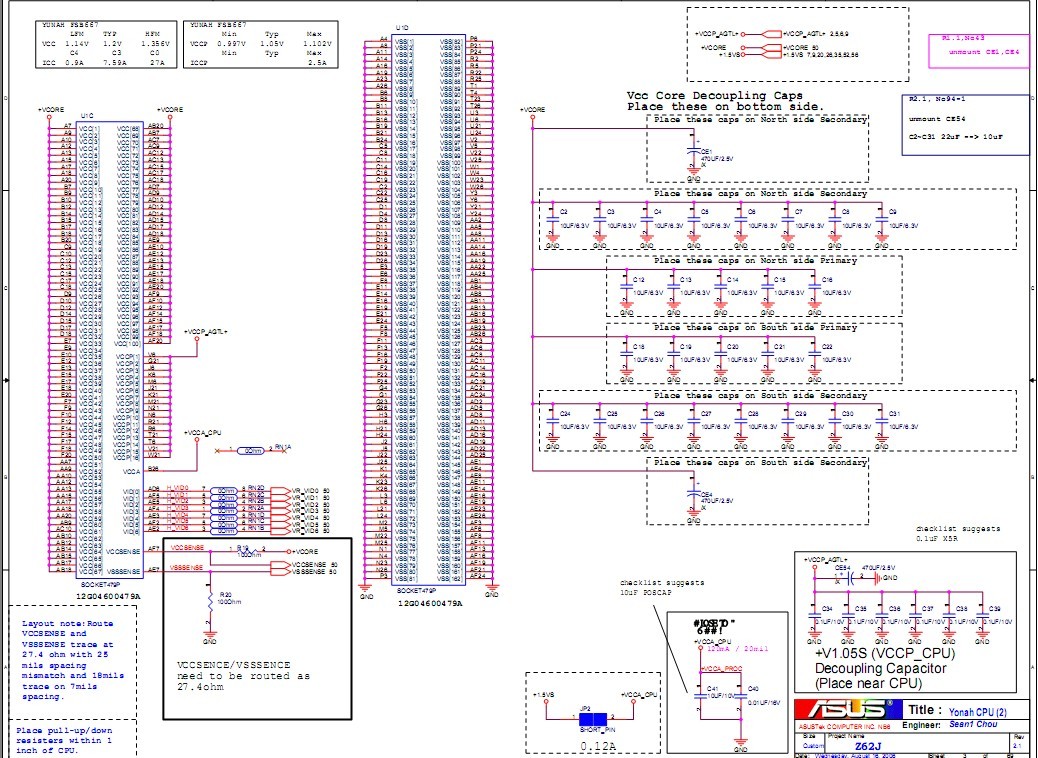Click the 'Place these caps on South side Primary' label

(x=755, y=328)
